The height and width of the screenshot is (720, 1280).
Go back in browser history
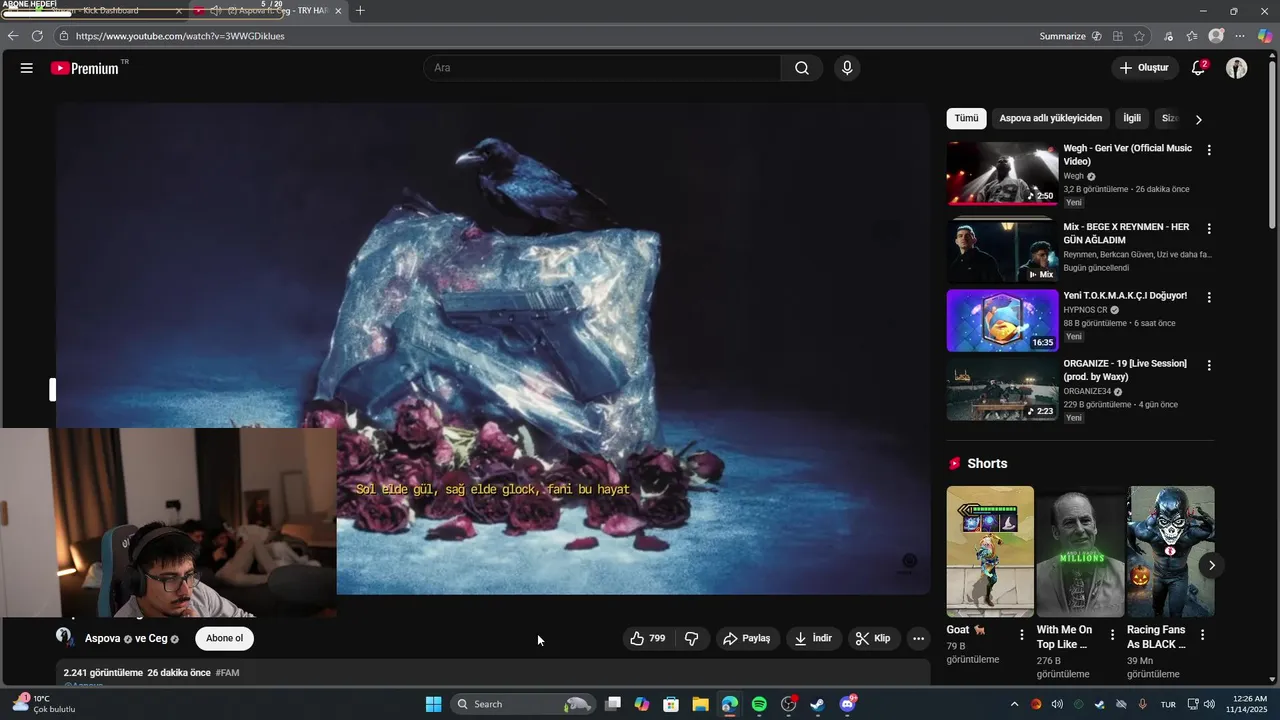pyautogui.click(x=13, y=36)
